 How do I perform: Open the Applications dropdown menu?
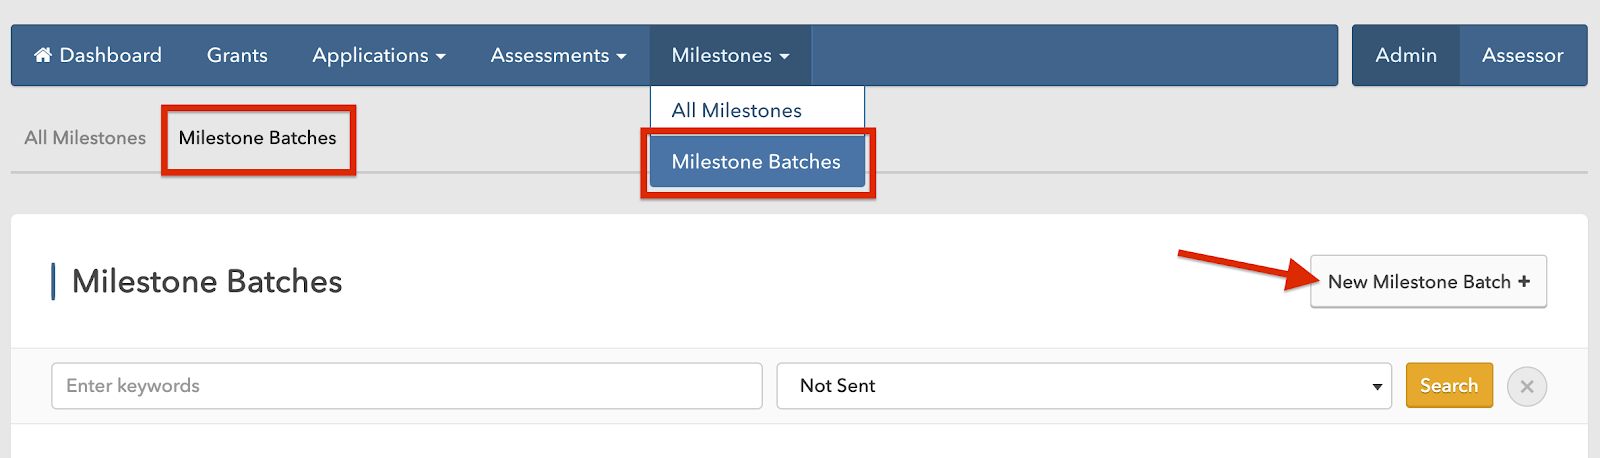379,55
